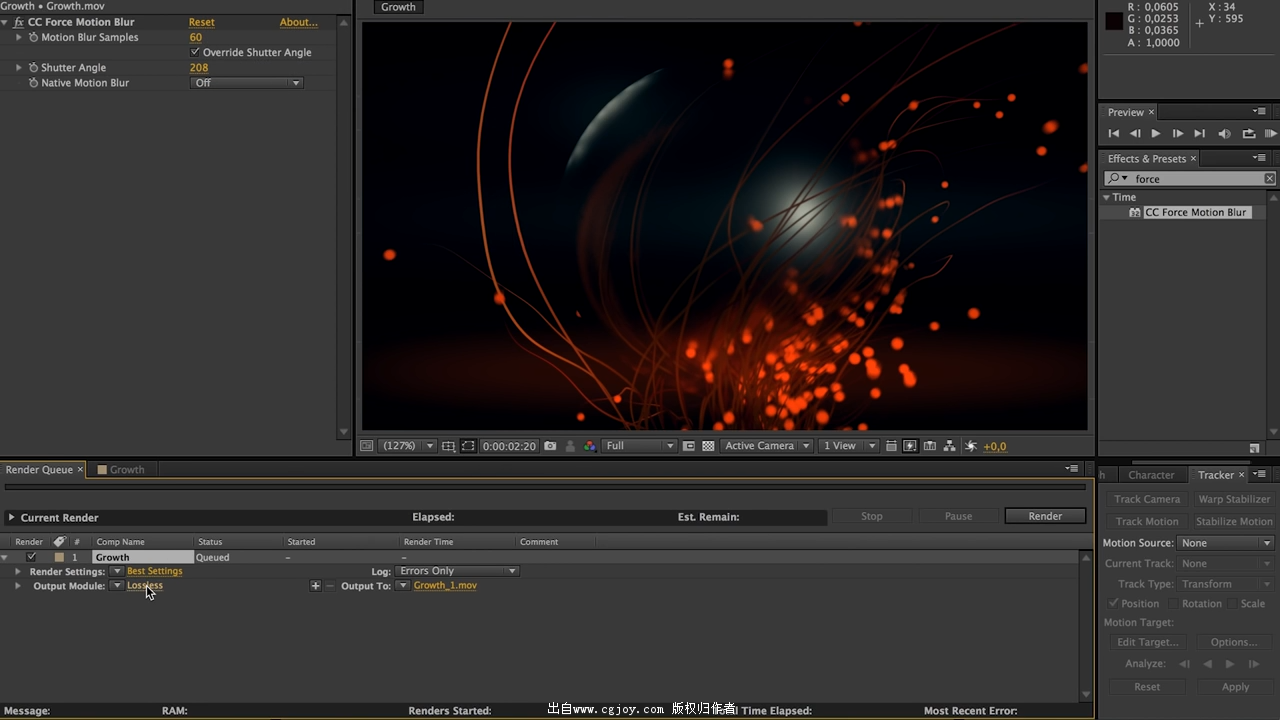The image size is (1280, 720).
Task: Open the Native Motion Blur dropdown
Action: click(x=246, y=83)
